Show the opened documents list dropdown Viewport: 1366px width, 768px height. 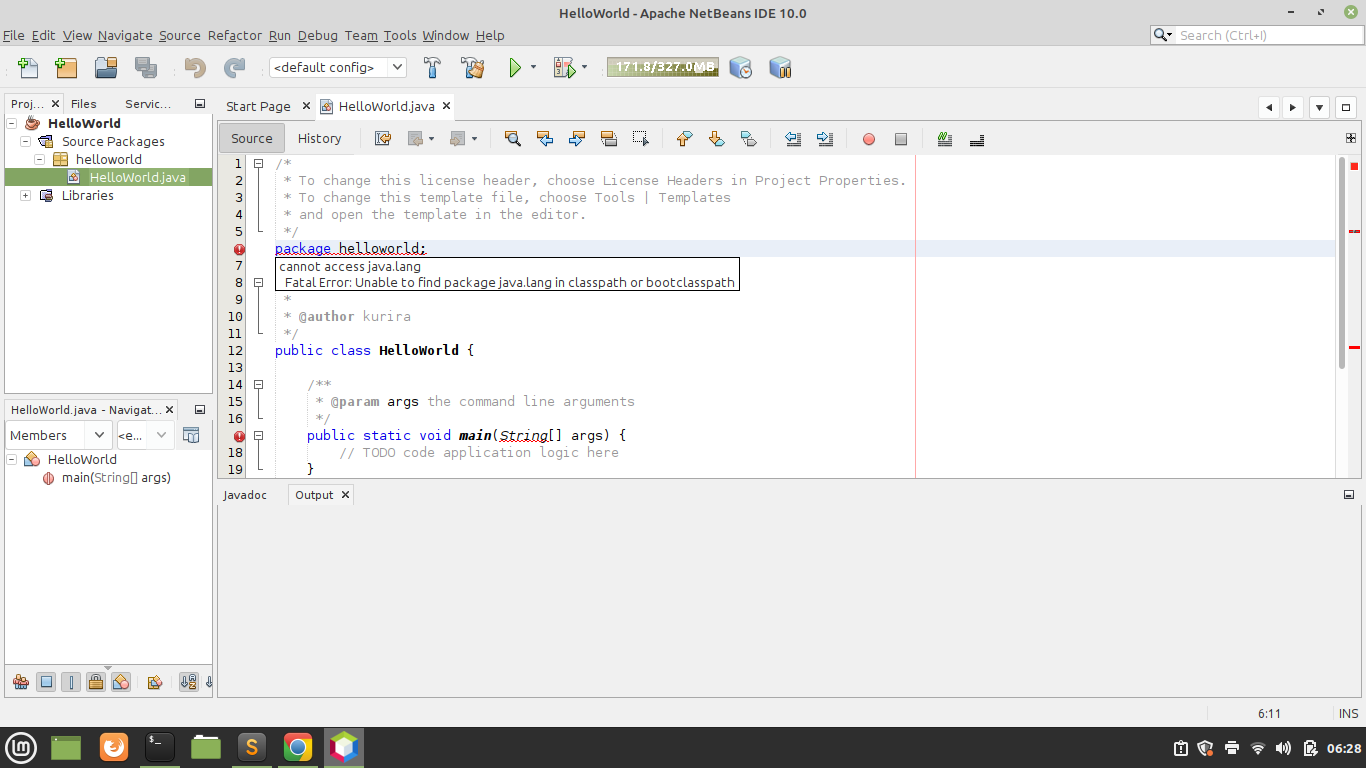coord(1319,107)
